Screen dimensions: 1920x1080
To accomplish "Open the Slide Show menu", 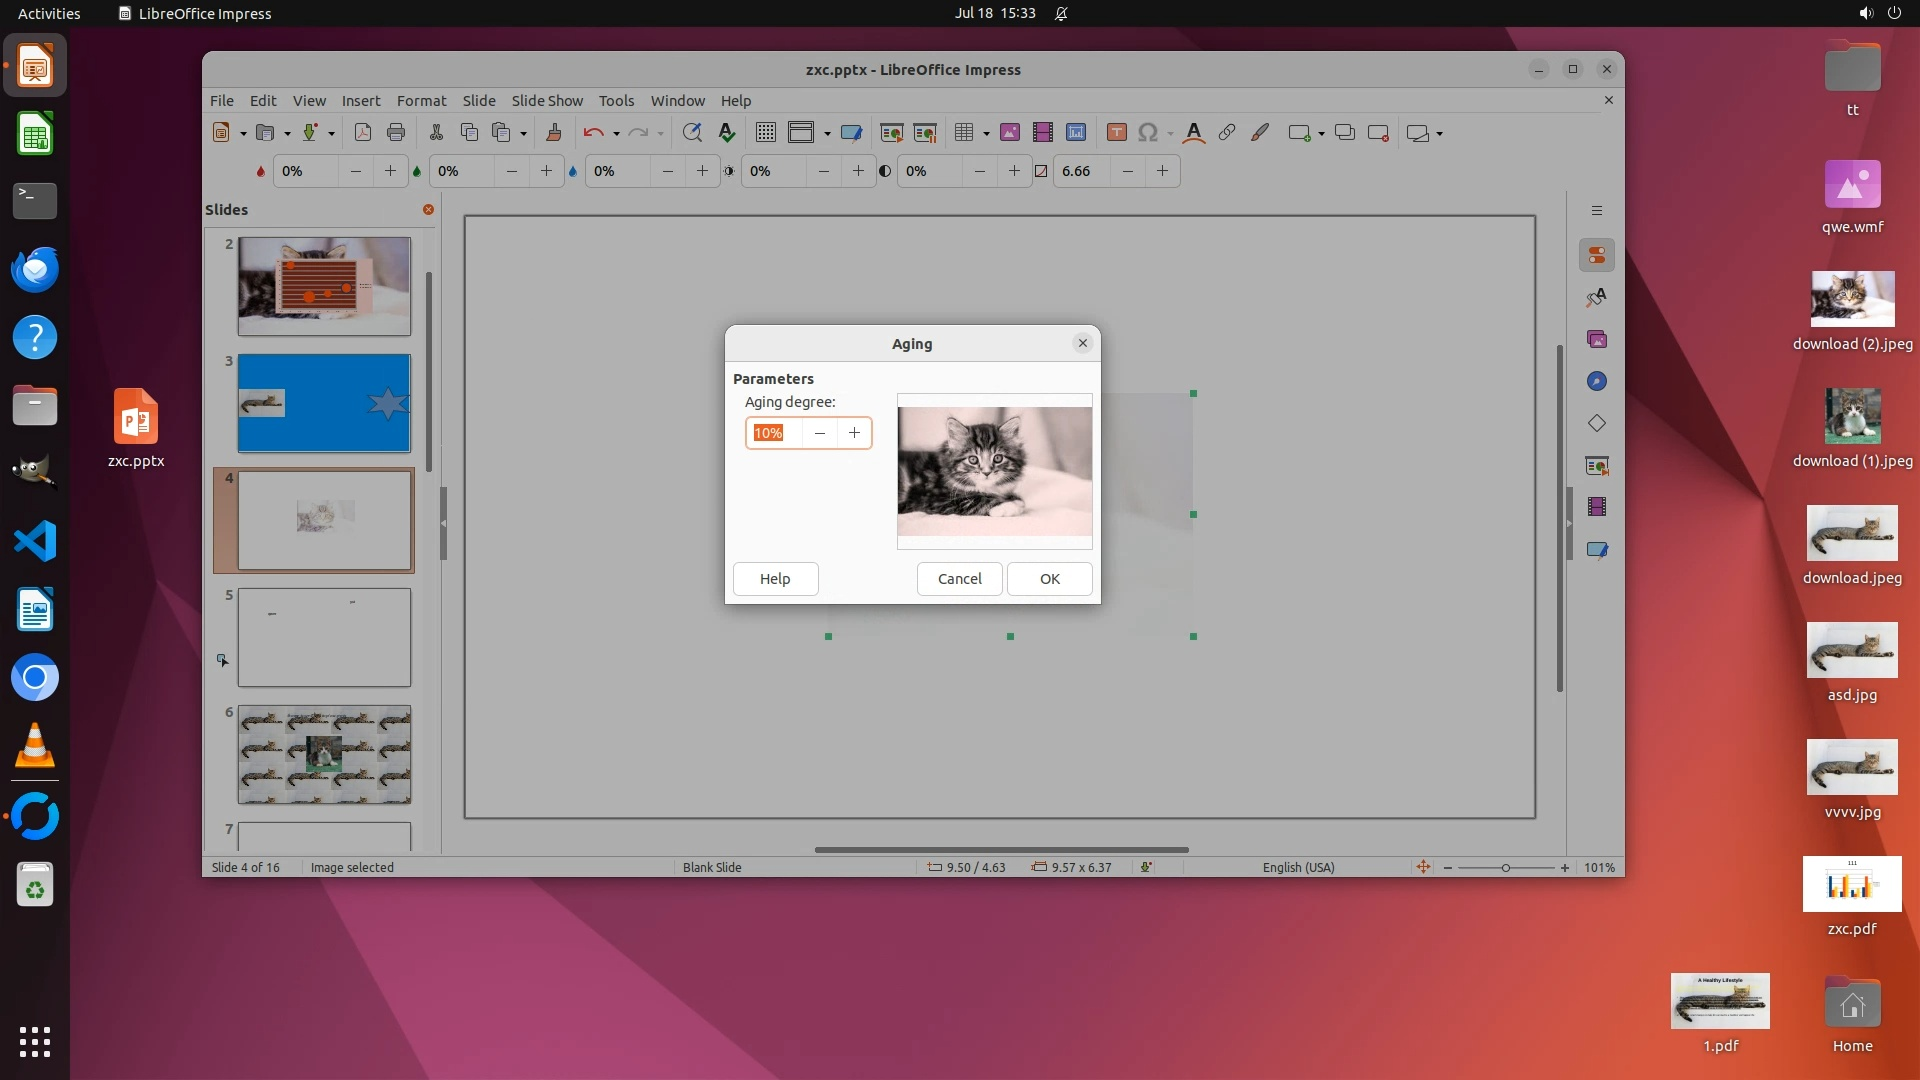I will pos(546,100).
